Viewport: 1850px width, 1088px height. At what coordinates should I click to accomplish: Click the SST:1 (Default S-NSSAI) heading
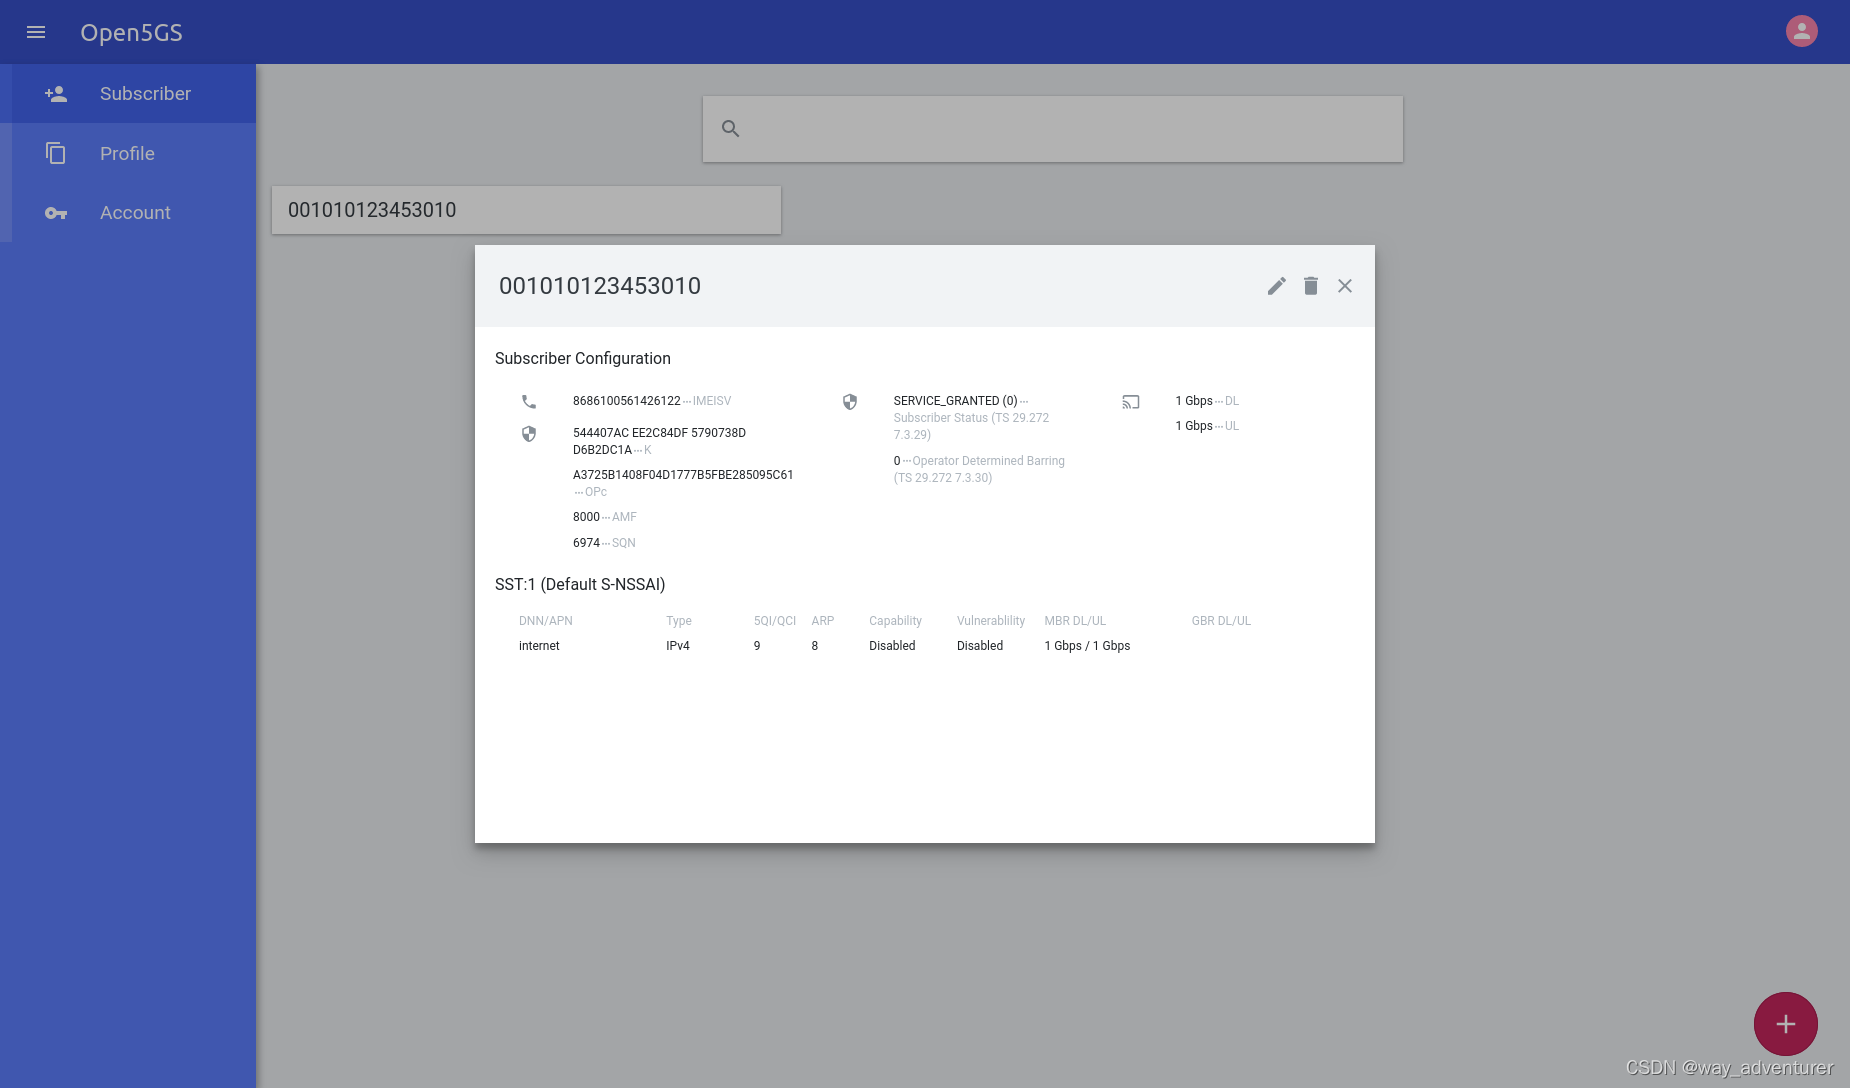tap(580, 584)
